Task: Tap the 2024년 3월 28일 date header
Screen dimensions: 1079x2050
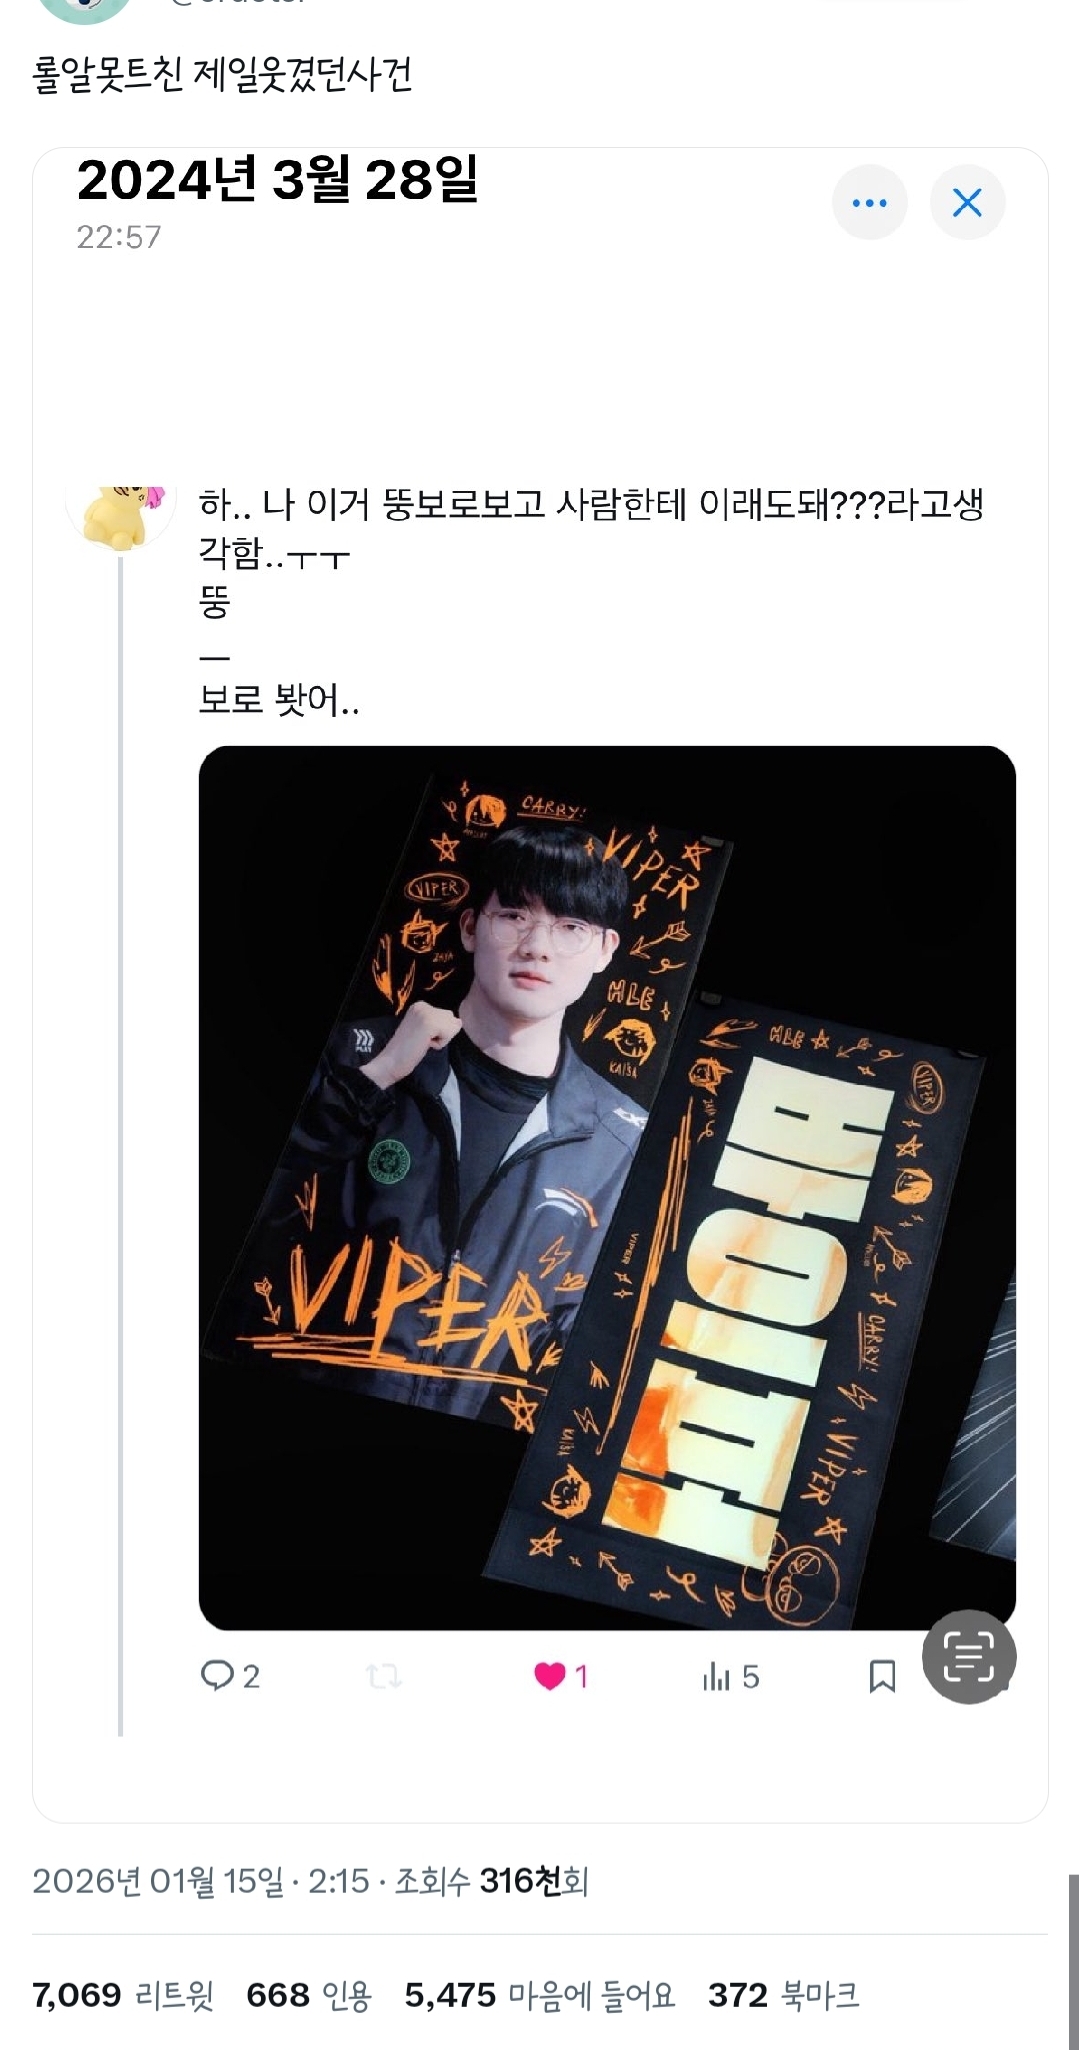Action: 277,180
